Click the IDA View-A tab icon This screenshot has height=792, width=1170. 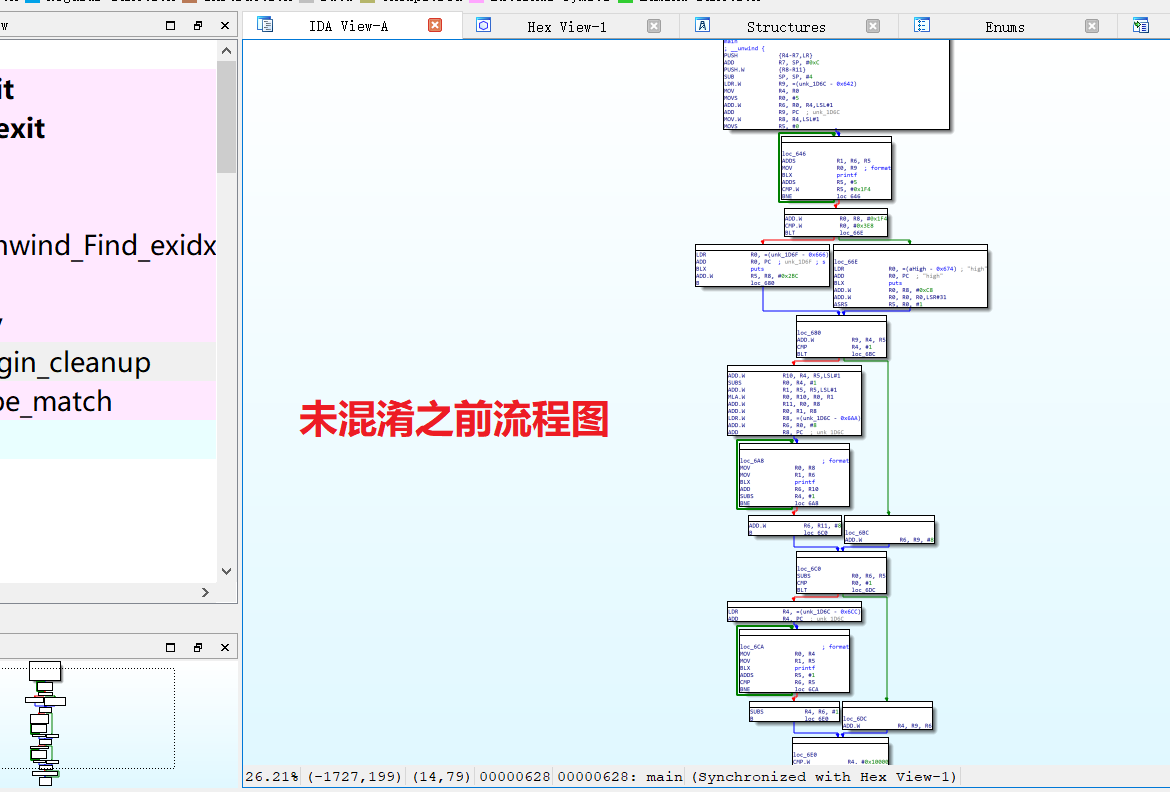point(265,25)
